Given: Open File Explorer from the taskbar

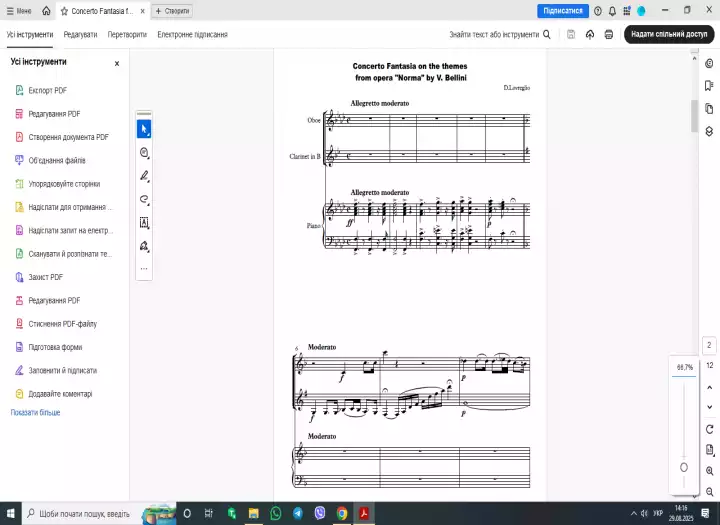Looking at the screenshot, I should coord(253,513).
